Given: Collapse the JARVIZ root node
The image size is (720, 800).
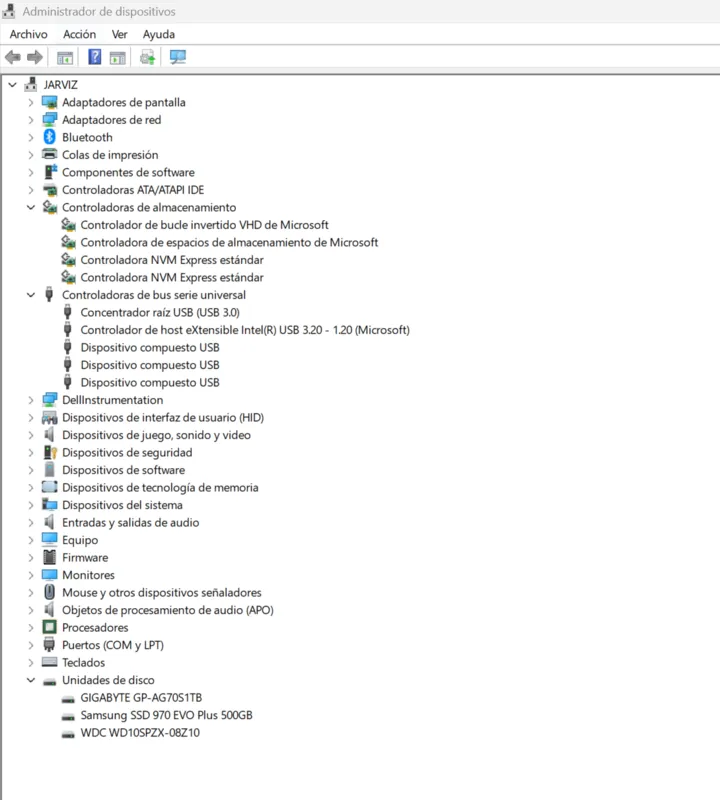Looking at the screenshot, I should coord(13,85).
